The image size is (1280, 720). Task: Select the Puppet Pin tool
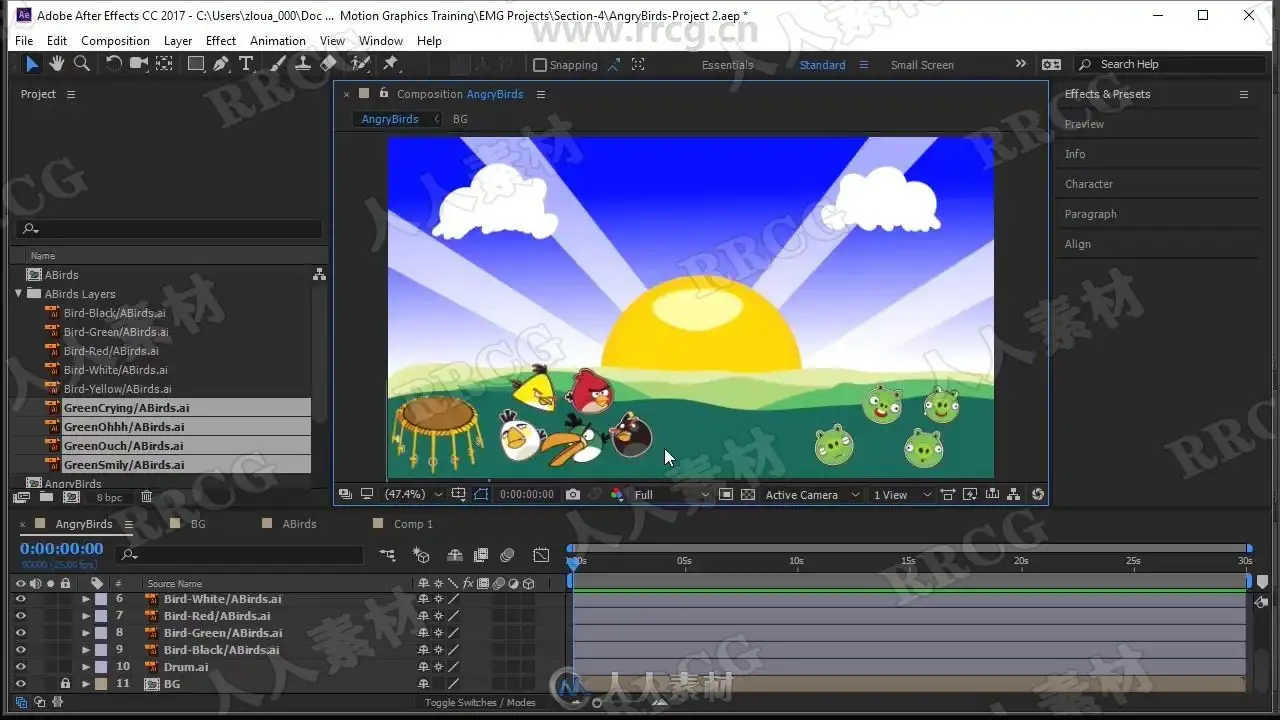point(391,64)
